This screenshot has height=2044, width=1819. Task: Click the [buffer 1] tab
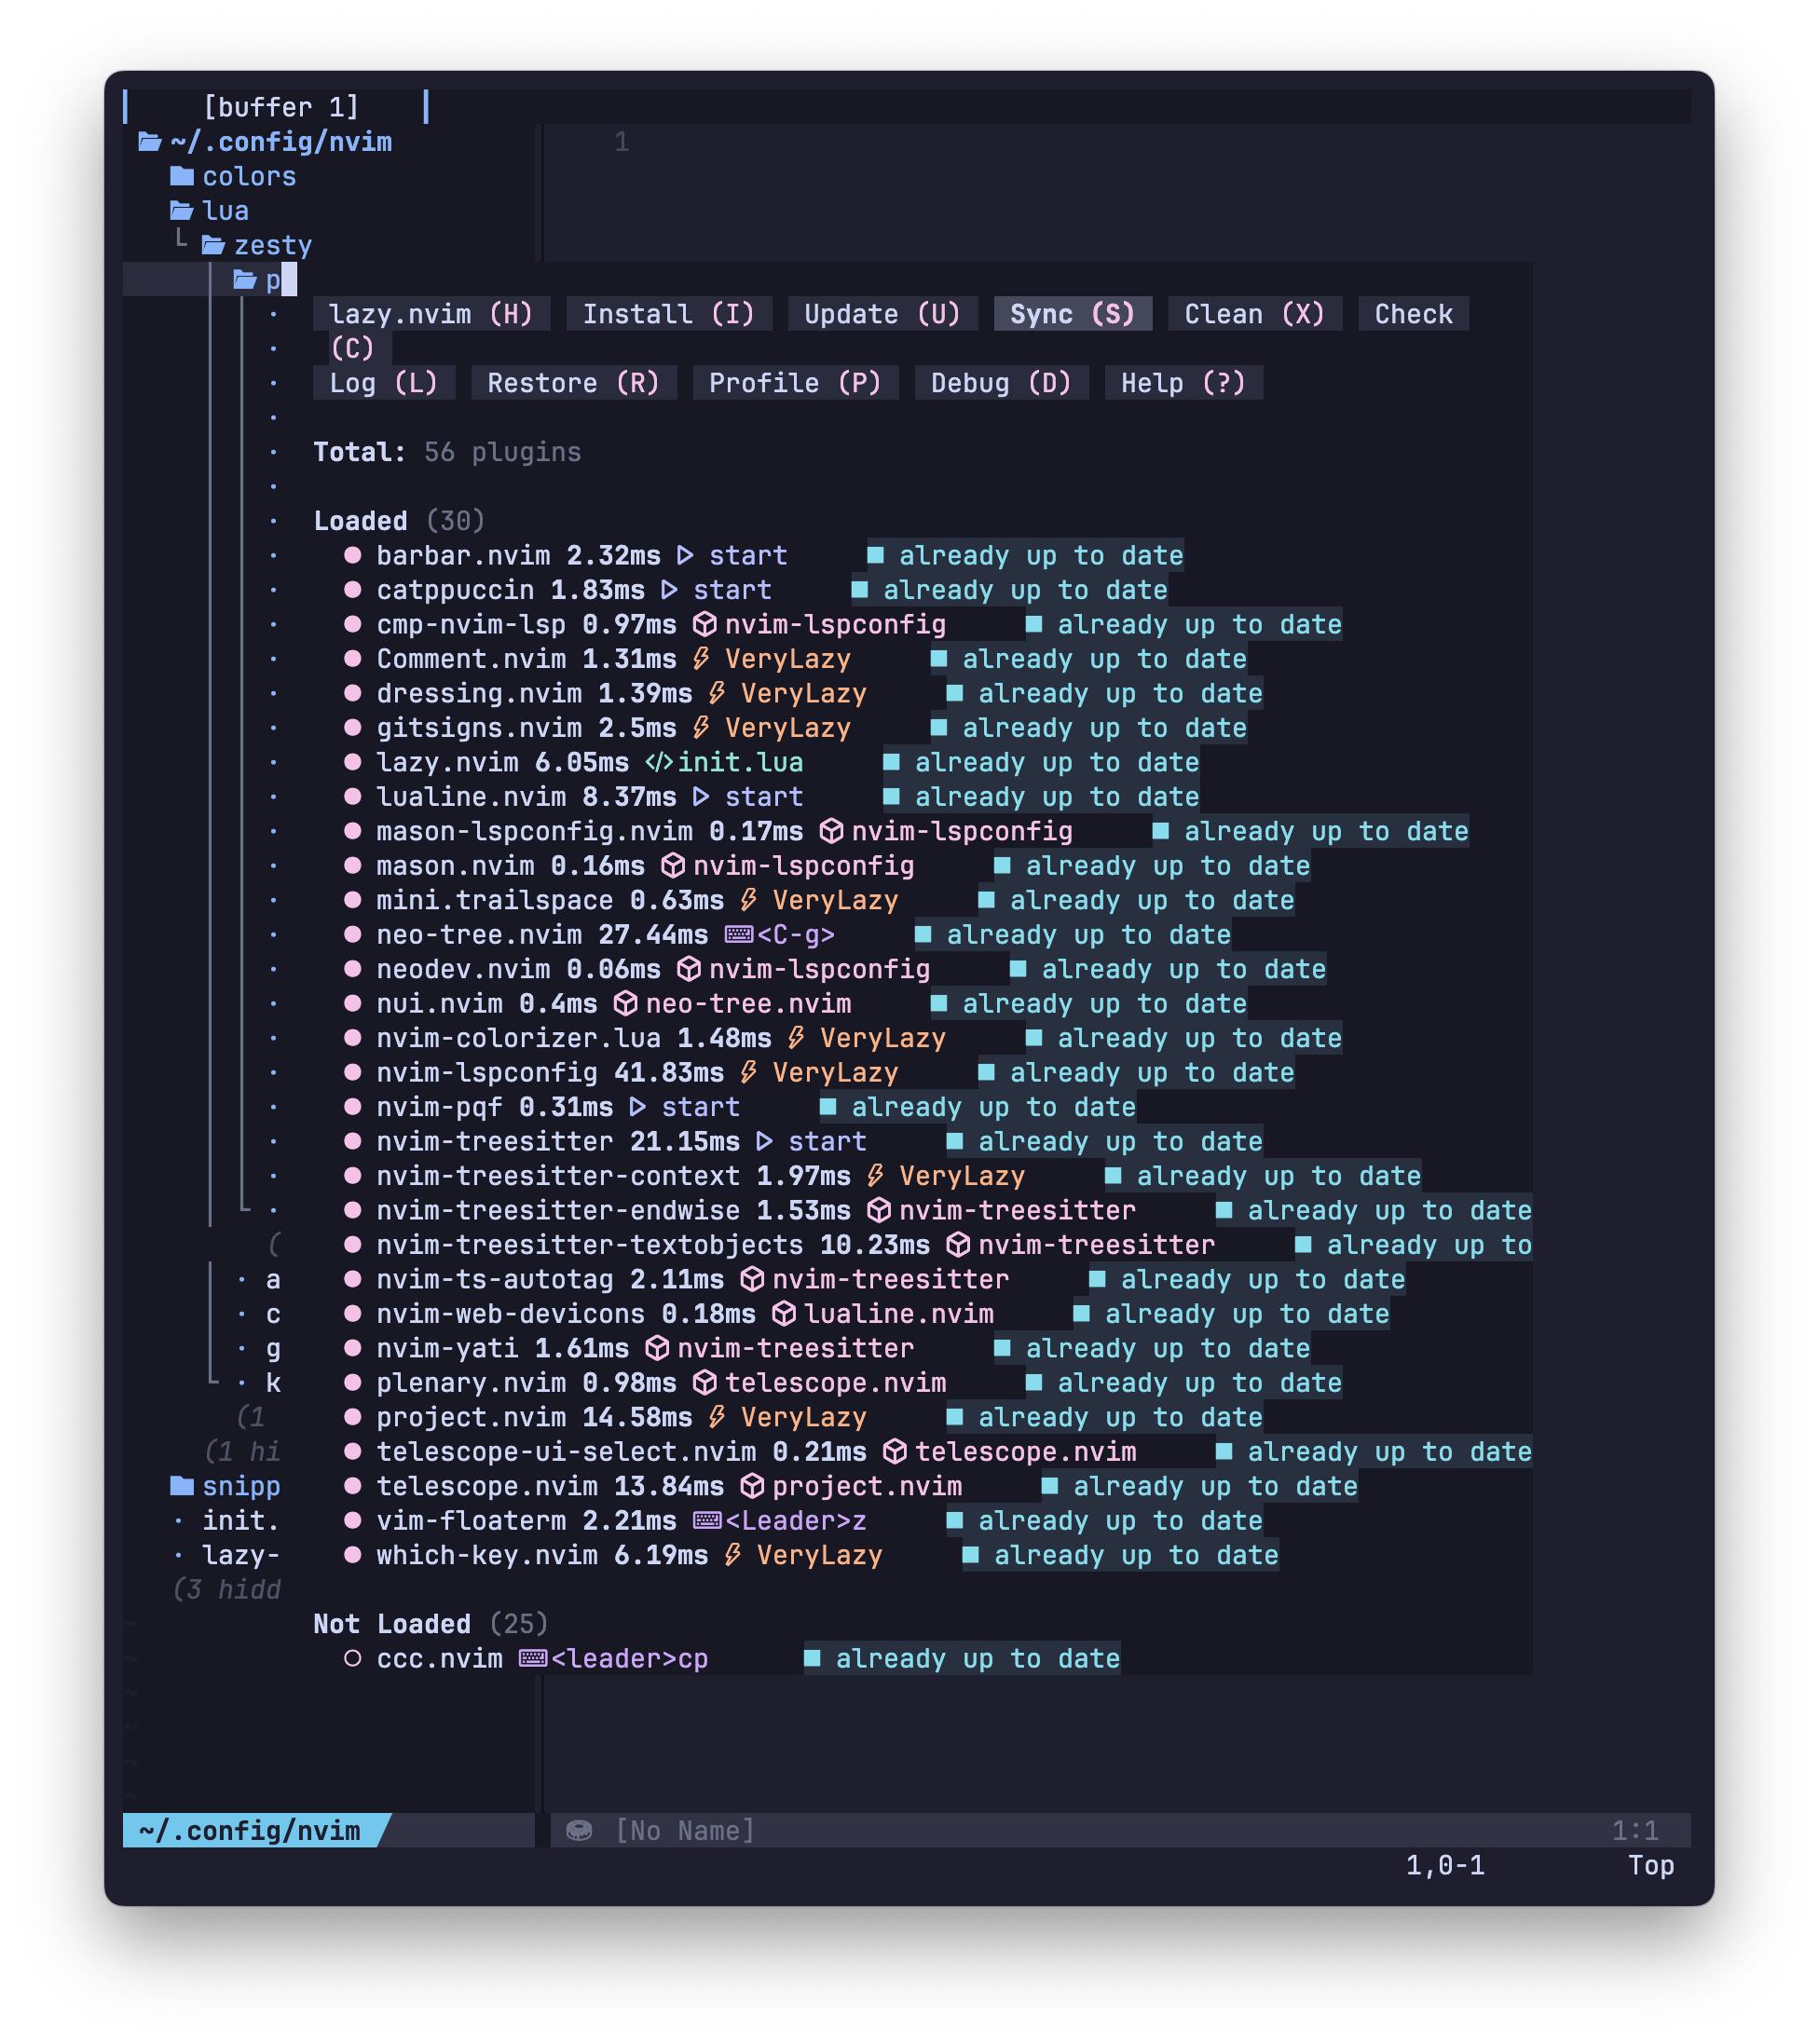[280, 107]
